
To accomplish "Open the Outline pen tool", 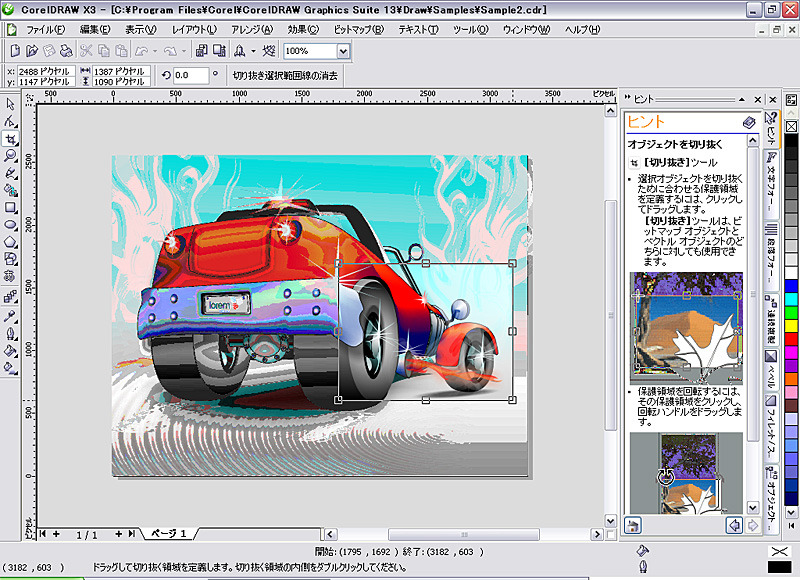I will pos(10,334).
